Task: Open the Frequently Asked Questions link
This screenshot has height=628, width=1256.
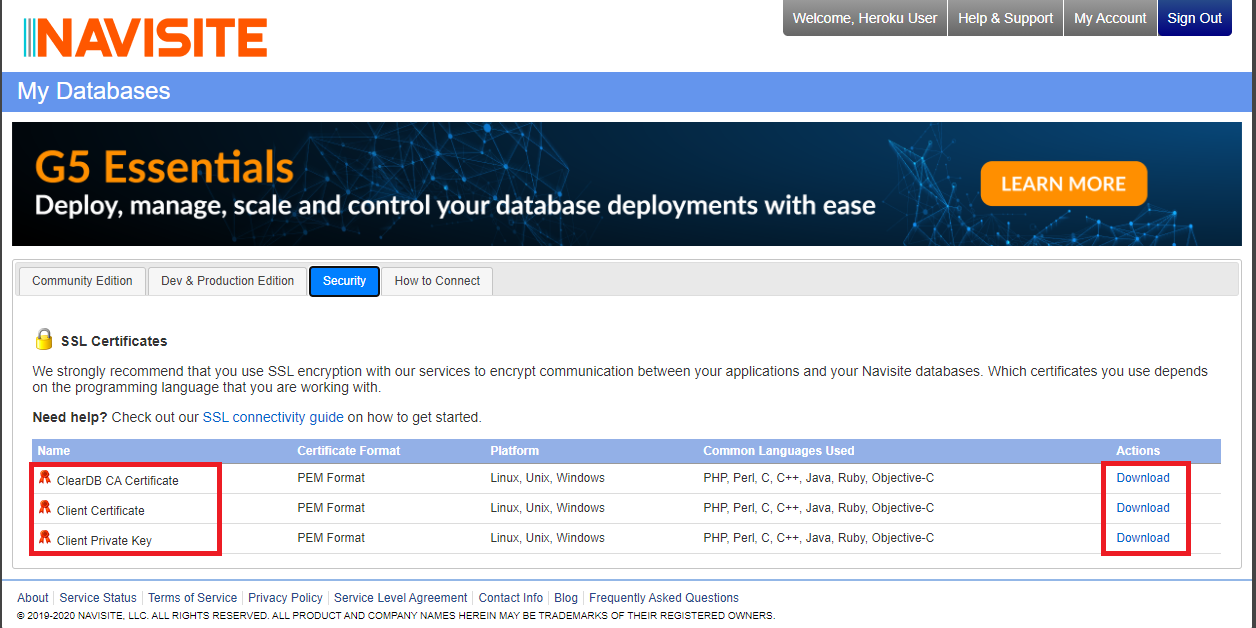Action: pos(664,598)
